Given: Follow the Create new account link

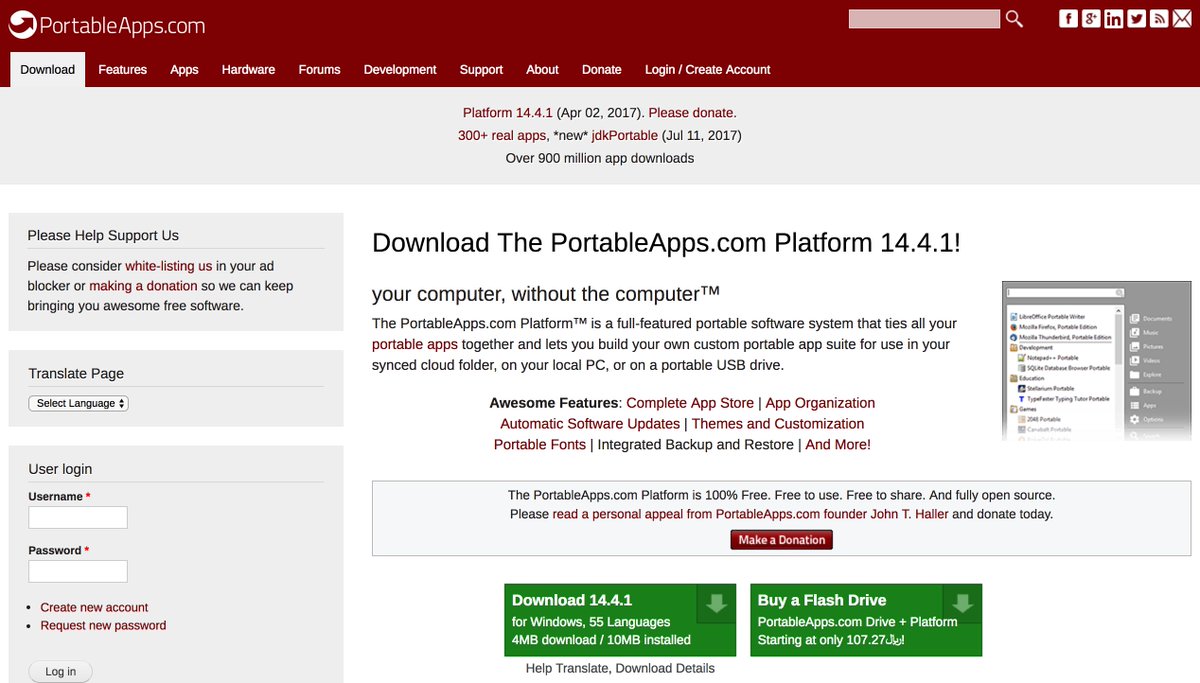Looking at the screenshot, I should (x=94, y=607).
